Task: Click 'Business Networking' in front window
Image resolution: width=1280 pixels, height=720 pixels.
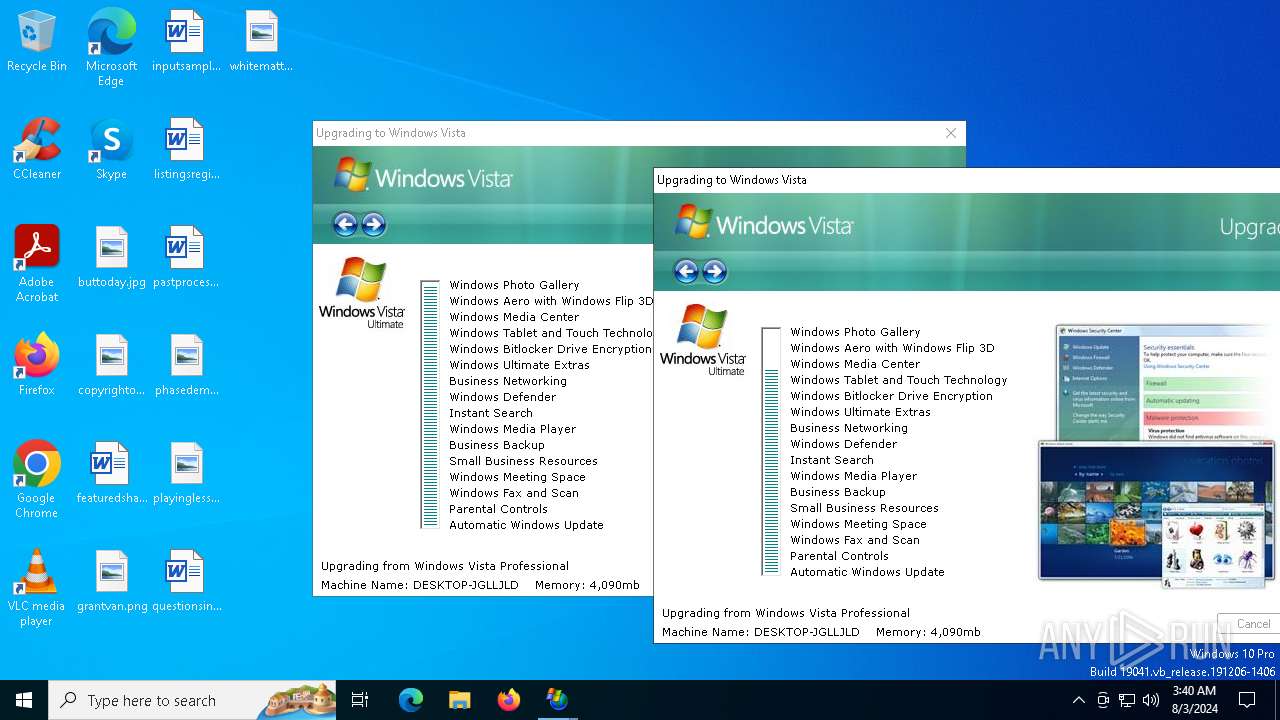Action: [849, 428]
